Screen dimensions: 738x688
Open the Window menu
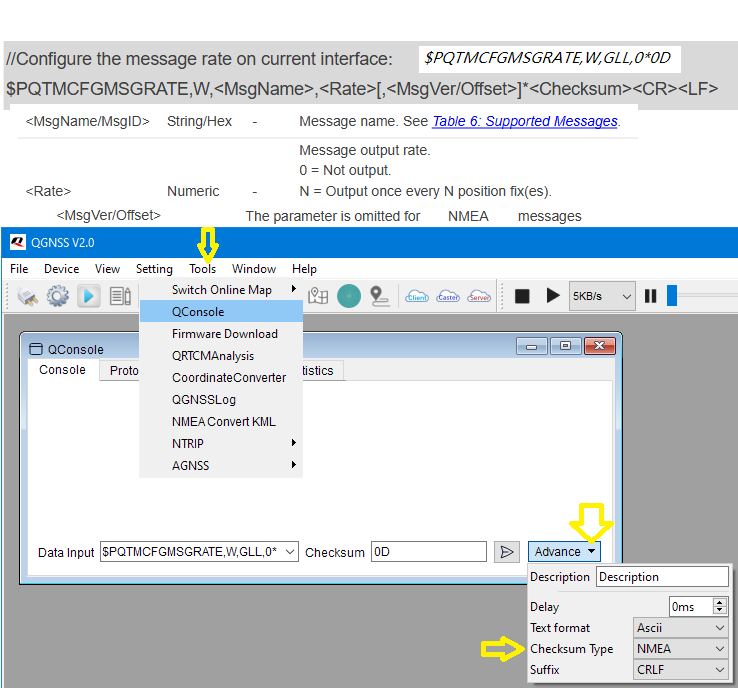[254, 269]
